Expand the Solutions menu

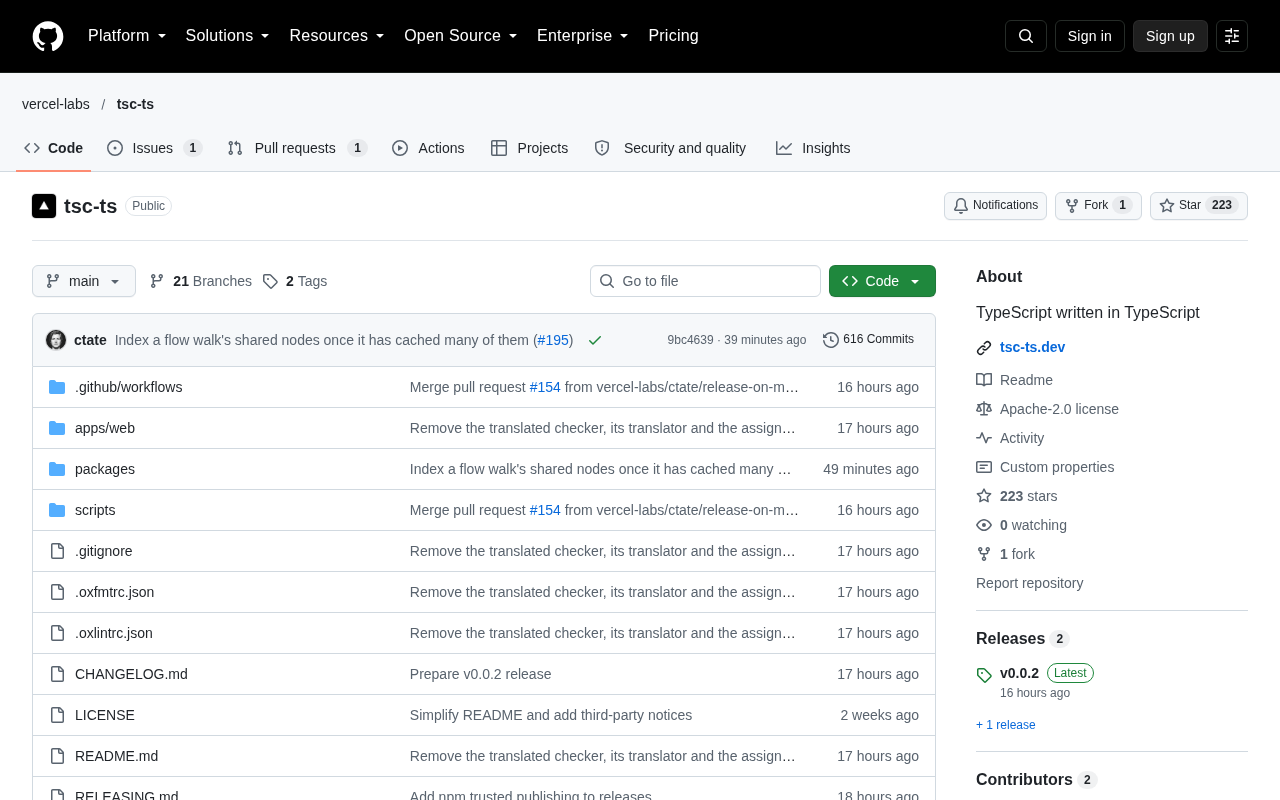click(228, 36)
